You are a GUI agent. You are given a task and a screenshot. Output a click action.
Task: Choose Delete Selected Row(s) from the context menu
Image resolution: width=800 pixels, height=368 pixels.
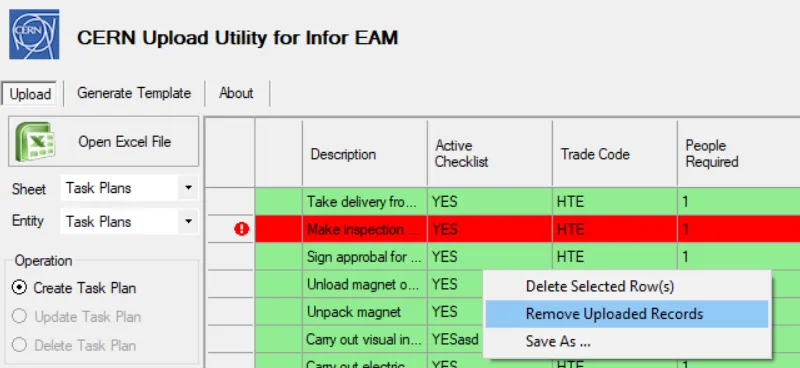pyautogui.click(x=627, y=286)
